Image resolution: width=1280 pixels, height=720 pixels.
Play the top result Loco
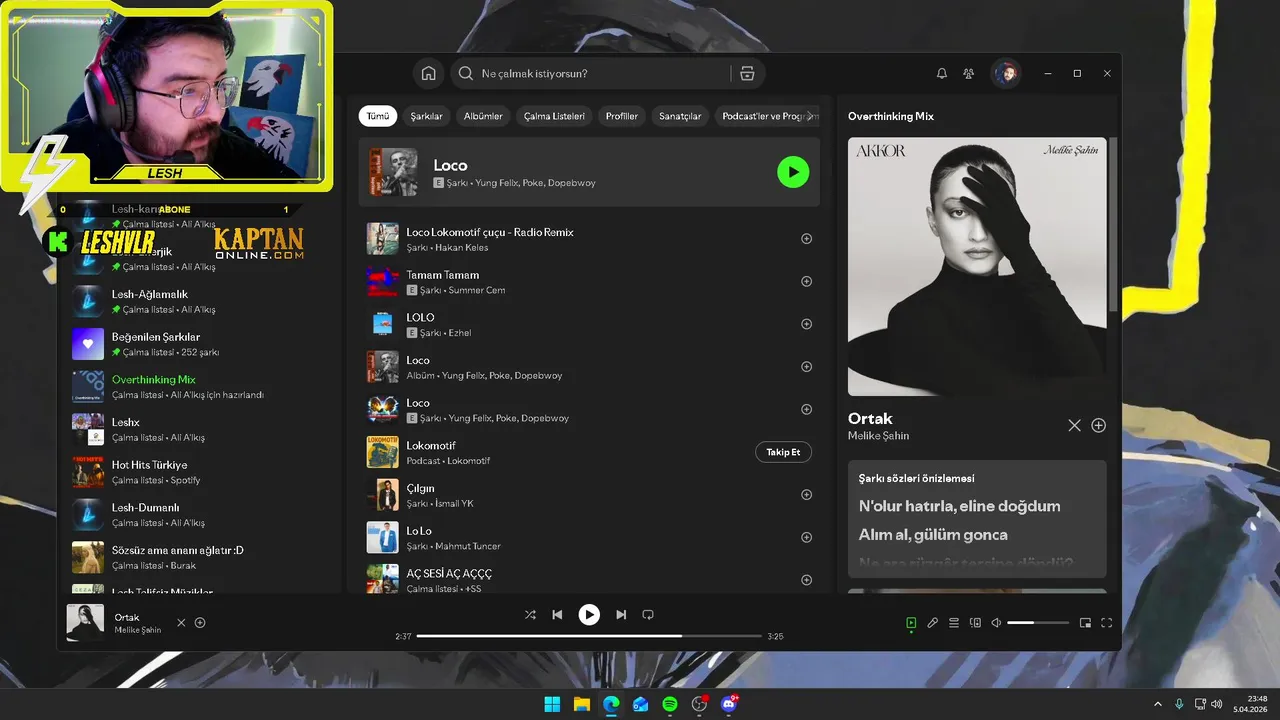(793, 172)
